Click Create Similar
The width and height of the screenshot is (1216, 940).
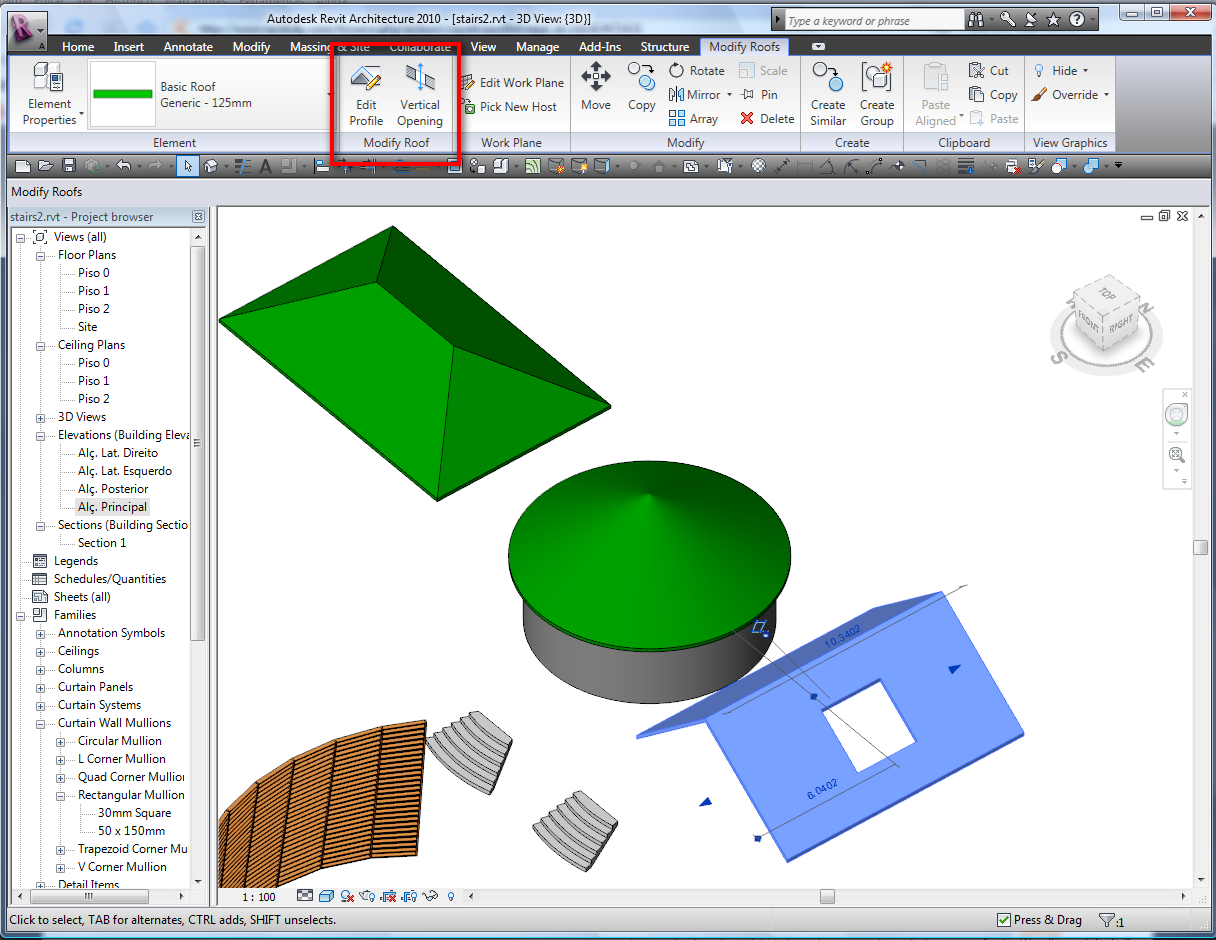pyautogui.click(x=828, y=94)
